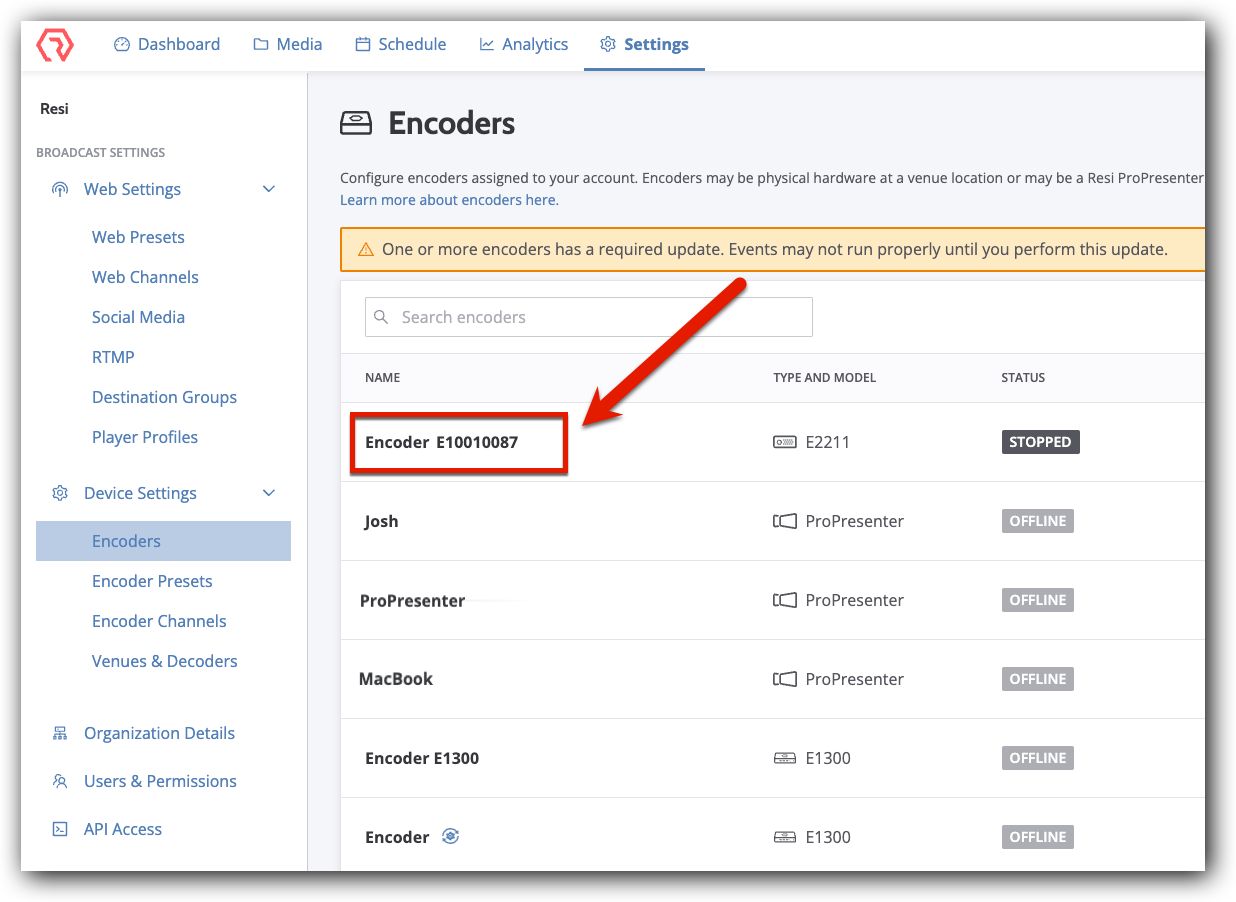Click the warning triangle icon in banner
Screen dimensions: 1236x902
click(x=365, y=249)
